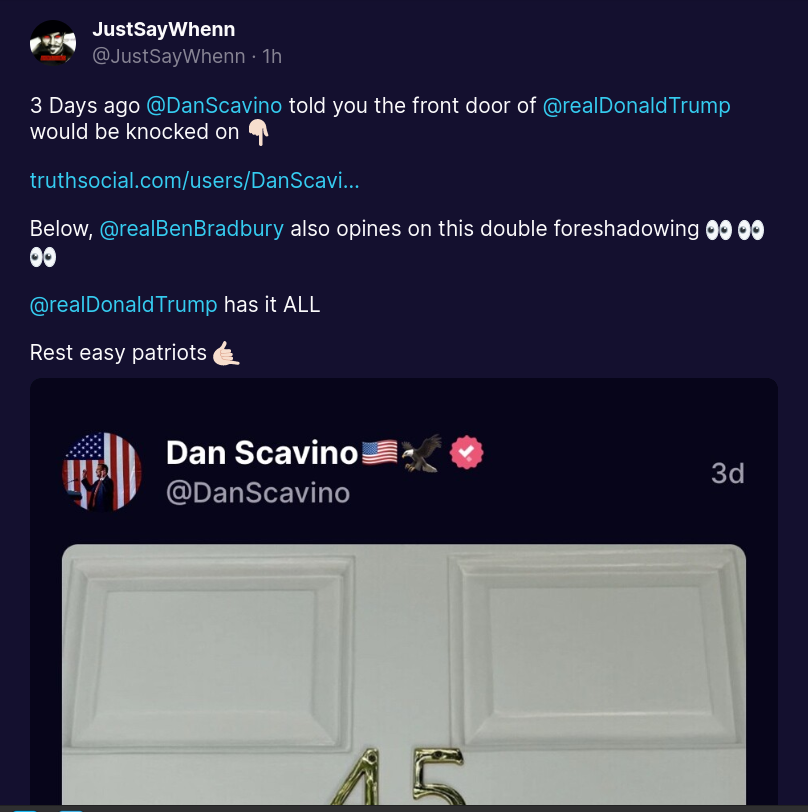Open the @DanScavino handle in the quoted post
808x812 pixels.
pyautogui.click(x=258, y=492)
